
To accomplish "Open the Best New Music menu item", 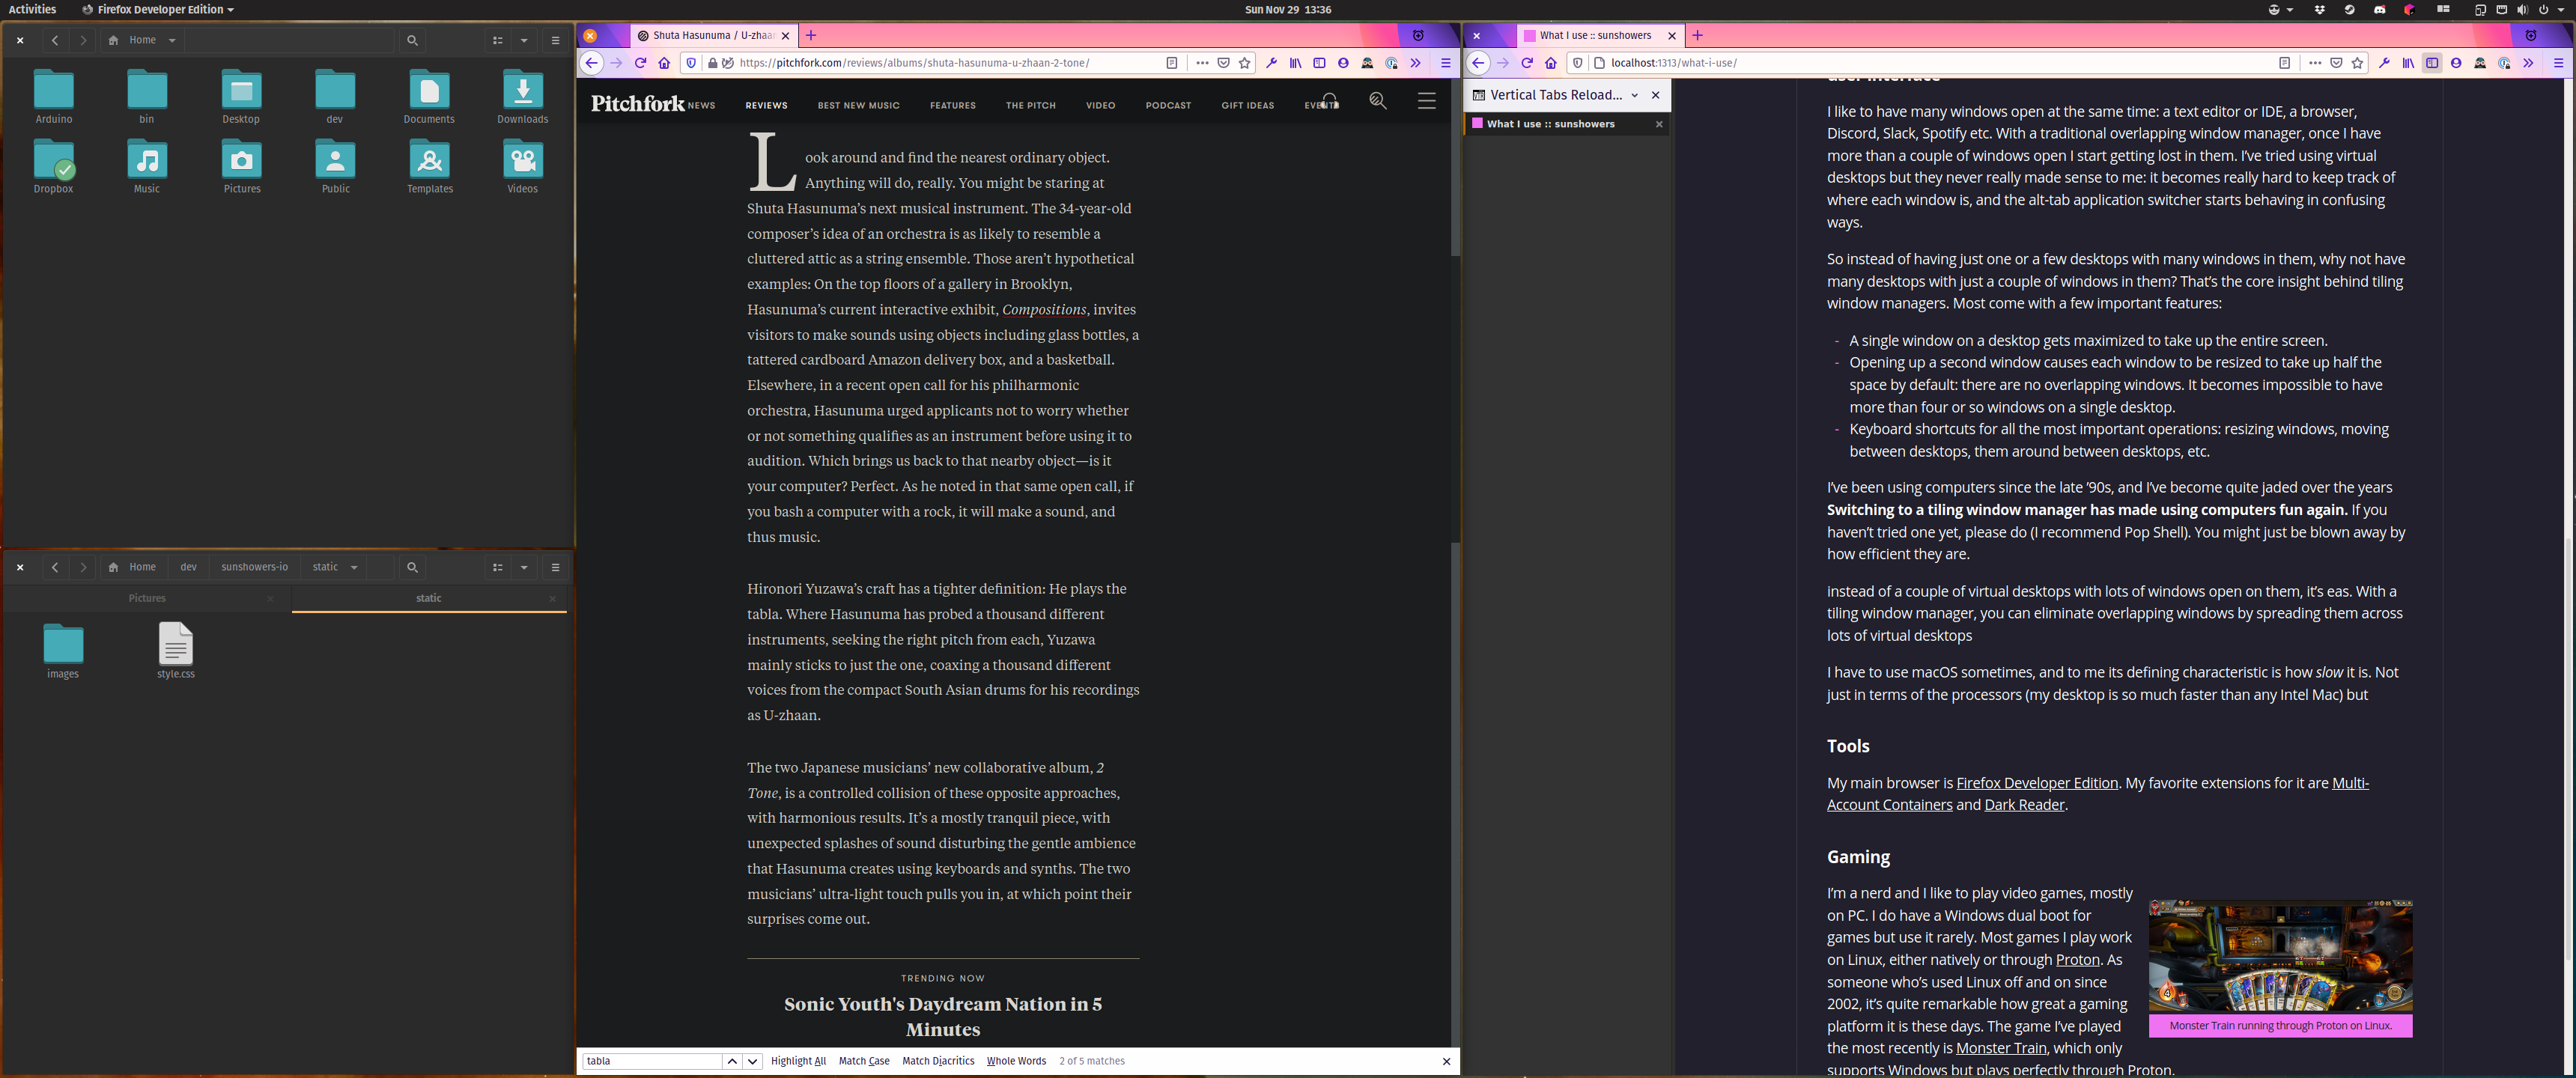I will pyautogui.click(x=858, y=105).
